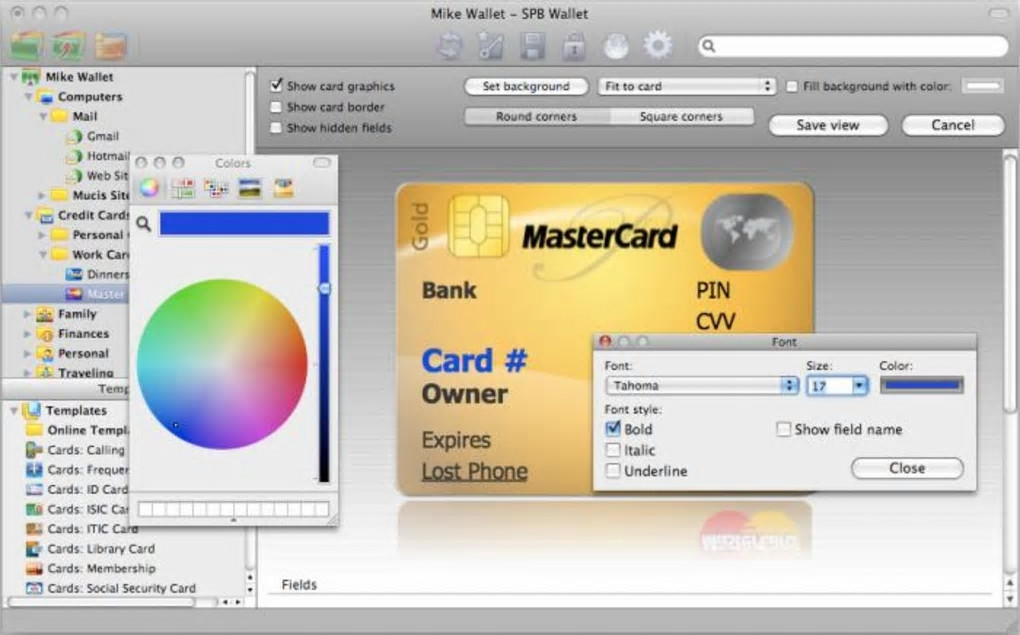Click the search field in toolbar
Image resolution: width=1020 pixels, height=635 pixels.
(853, 46)
